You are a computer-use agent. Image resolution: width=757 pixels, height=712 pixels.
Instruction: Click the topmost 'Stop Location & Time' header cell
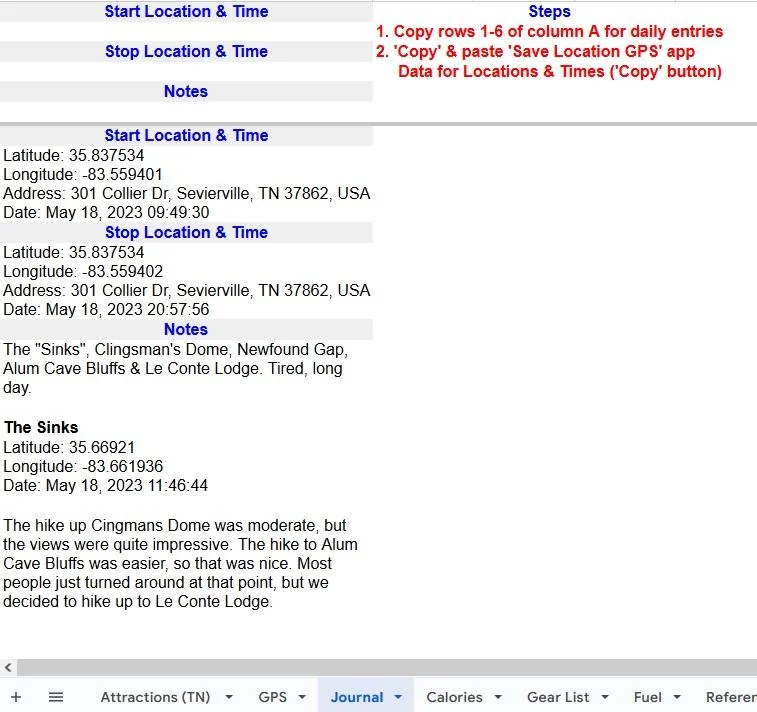(186, 51)
